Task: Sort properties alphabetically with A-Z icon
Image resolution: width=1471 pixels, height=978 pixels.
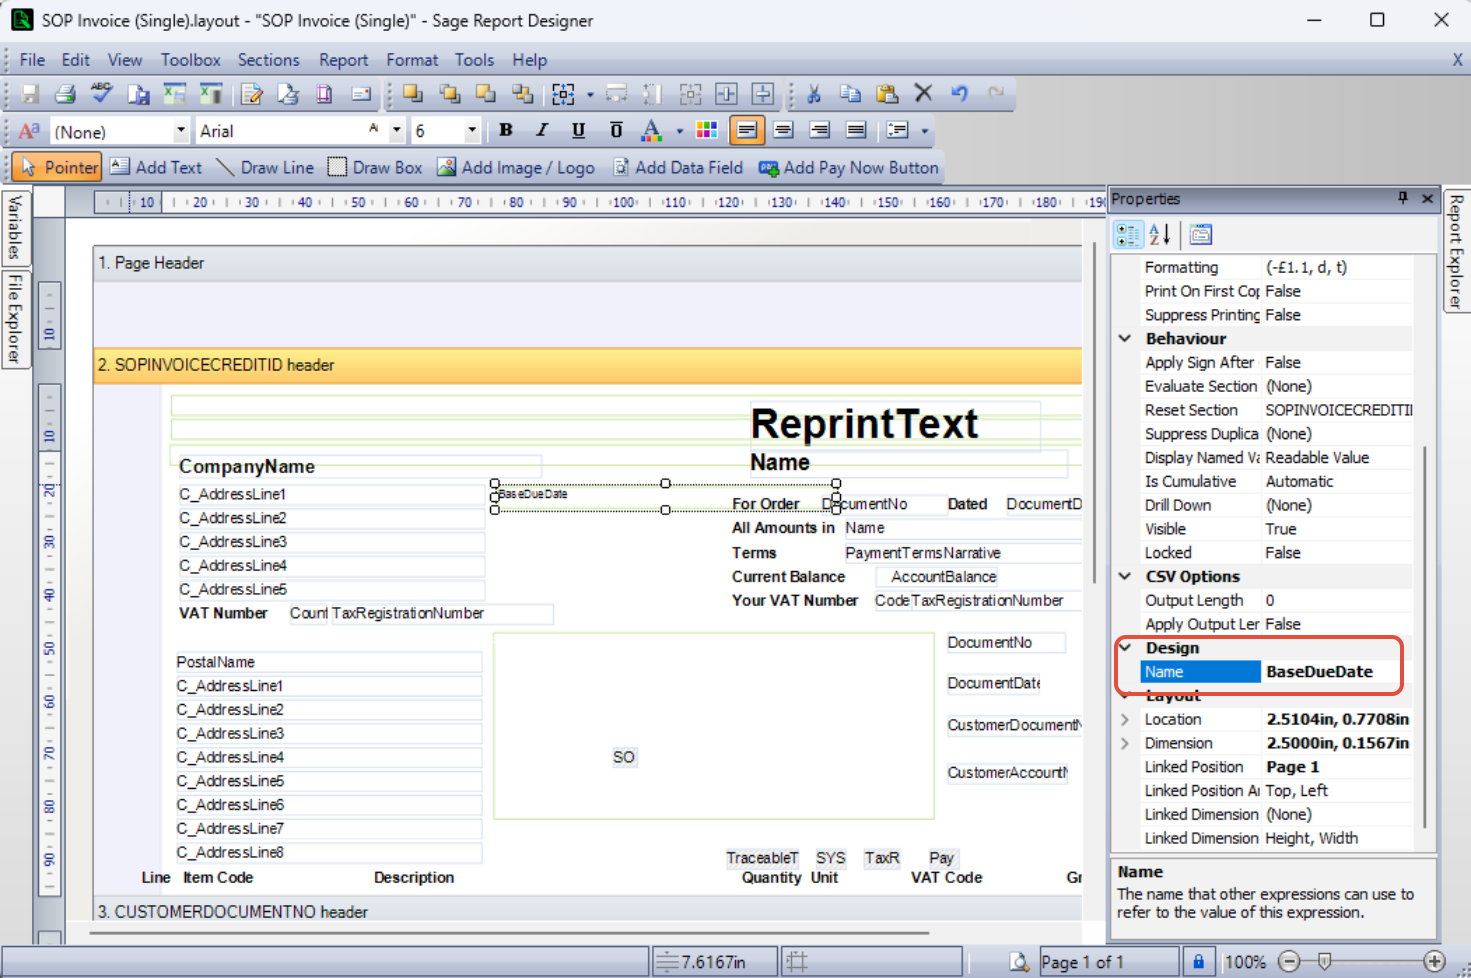Action: tap(1160, 235)
